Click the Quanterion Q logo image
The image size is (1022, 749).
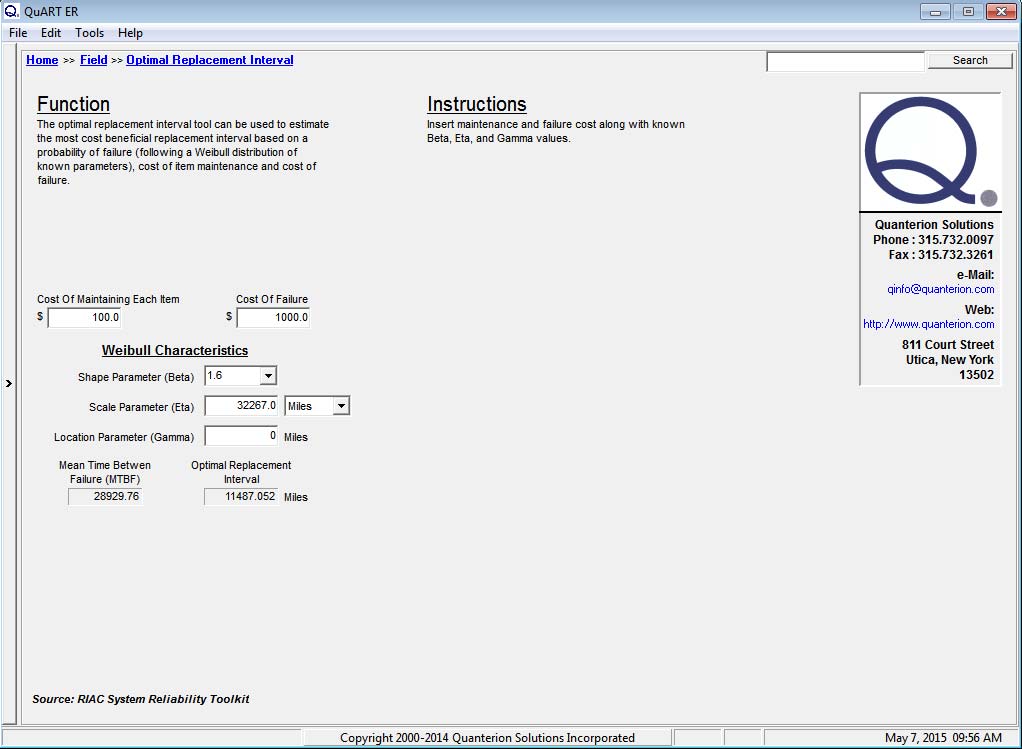click(931, 152)
